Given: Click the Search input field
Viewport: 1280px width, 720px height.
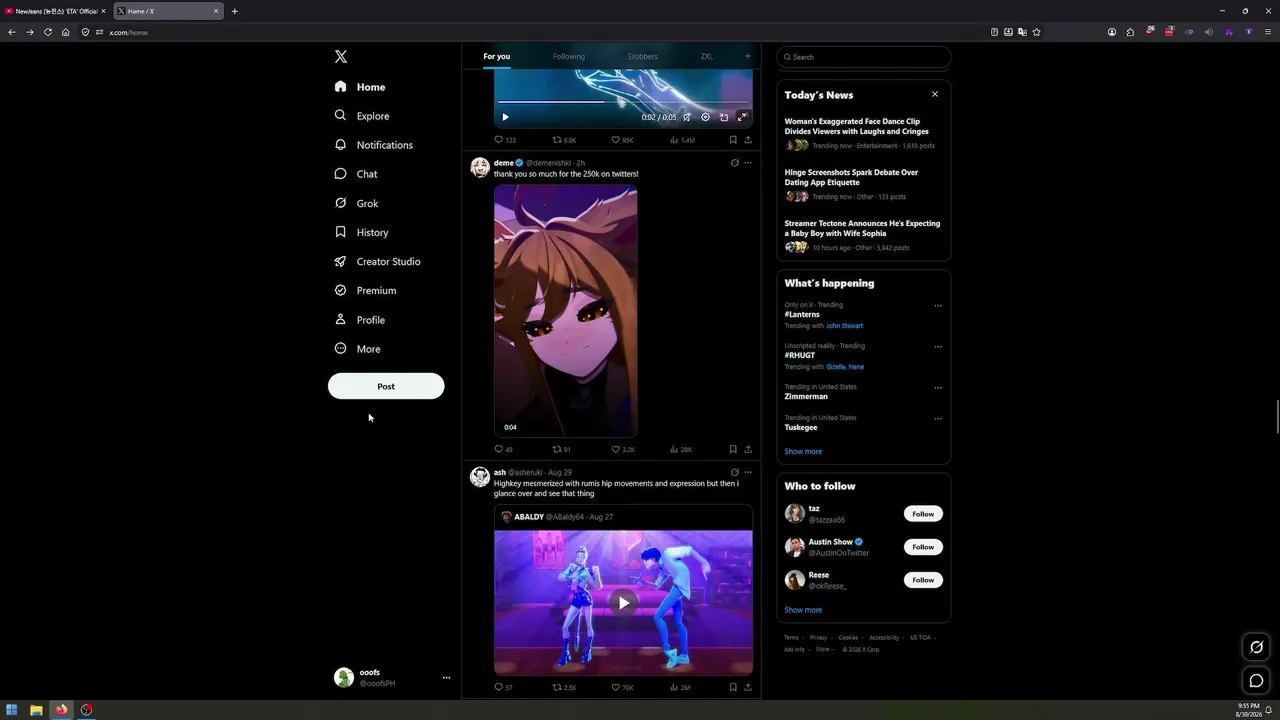Looking at the screenshot, I should coord(864,57).
